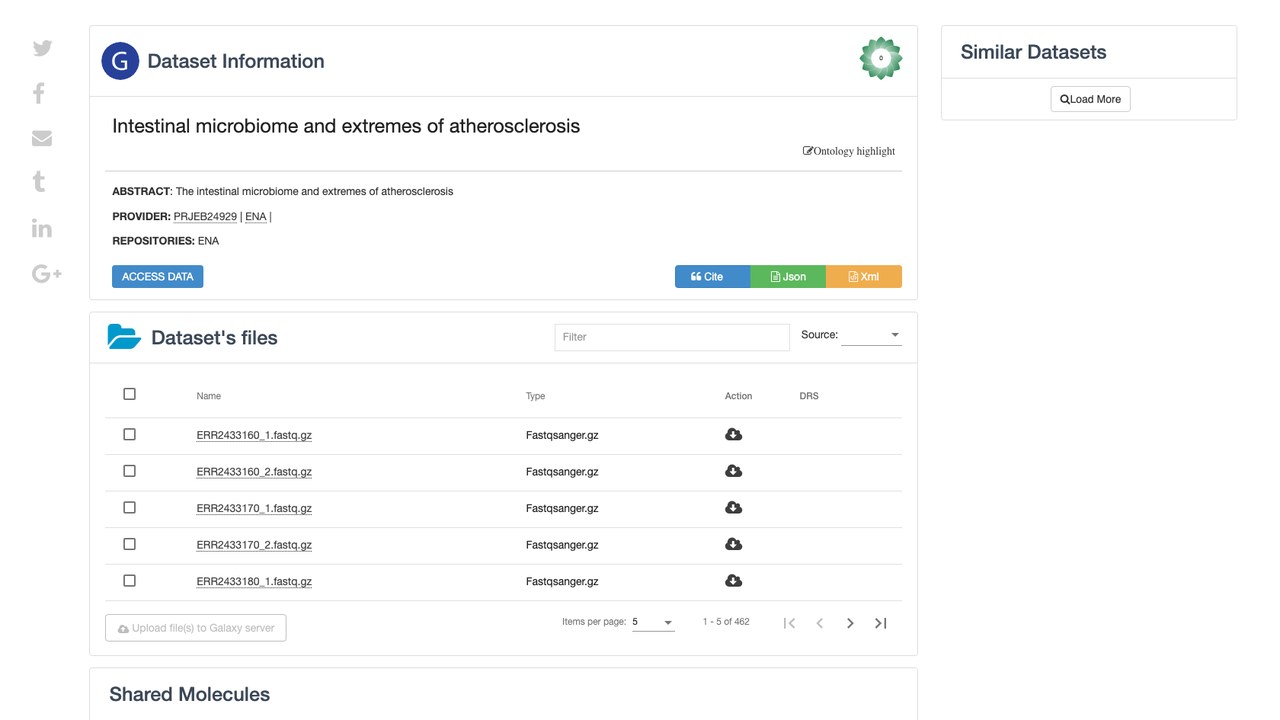This screenshot has height=720, width=1280.
Task: Check the box for ERR2433160_2.fastq.gz
Action: coord(129,471)
